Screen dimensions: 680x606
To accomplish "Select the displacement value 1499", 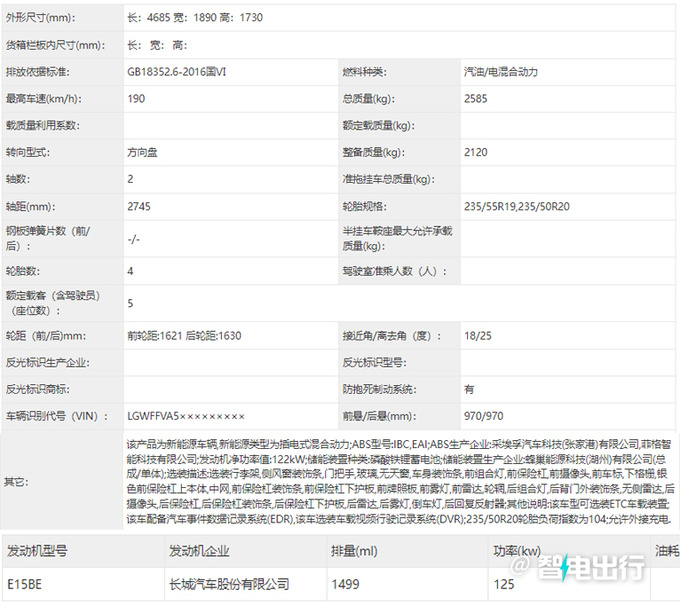I will 347,583.
